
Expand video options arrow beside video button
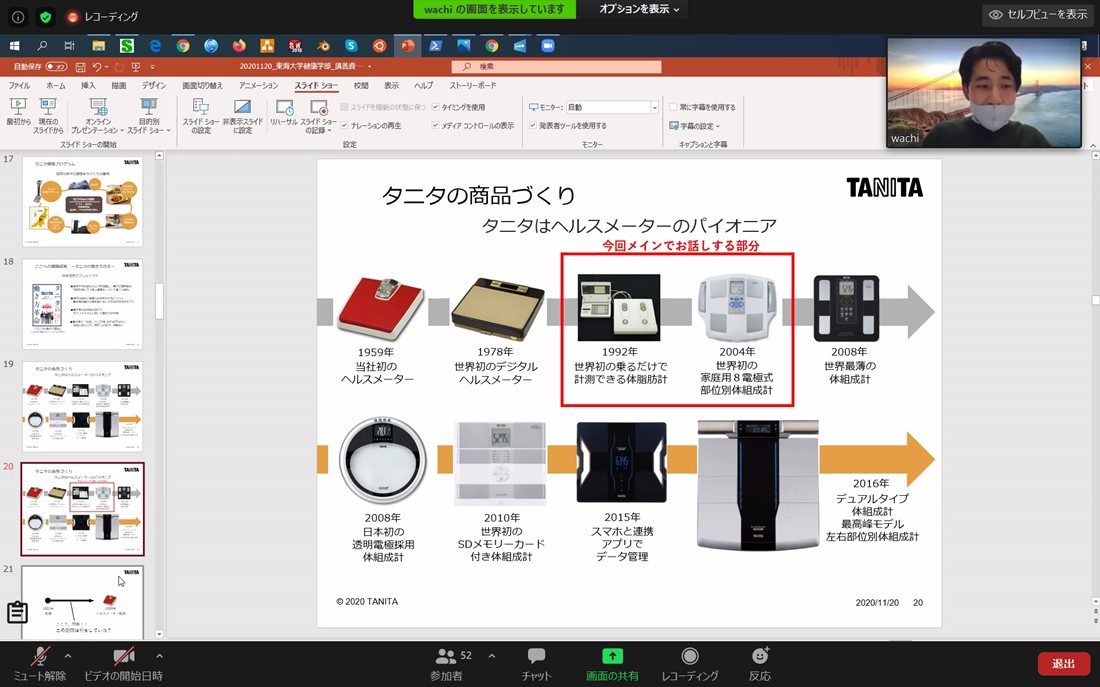159,656
